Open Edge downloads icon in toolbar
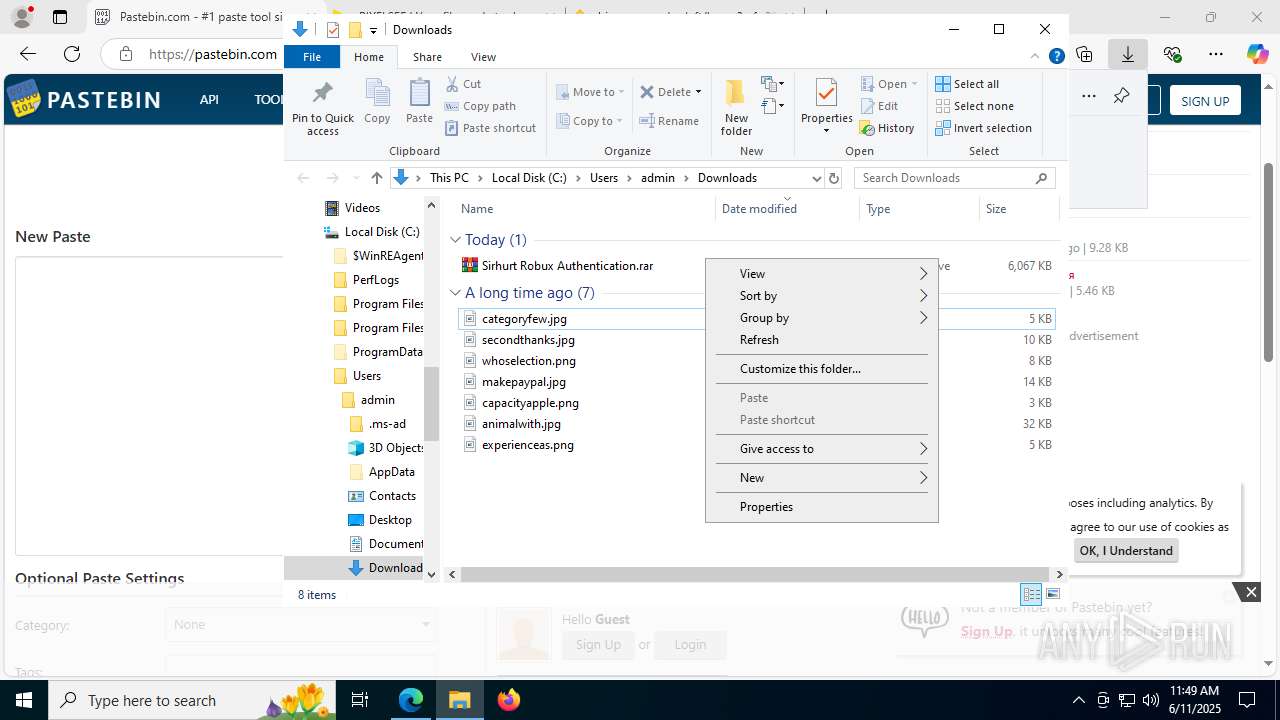 tap(1127, 54)
